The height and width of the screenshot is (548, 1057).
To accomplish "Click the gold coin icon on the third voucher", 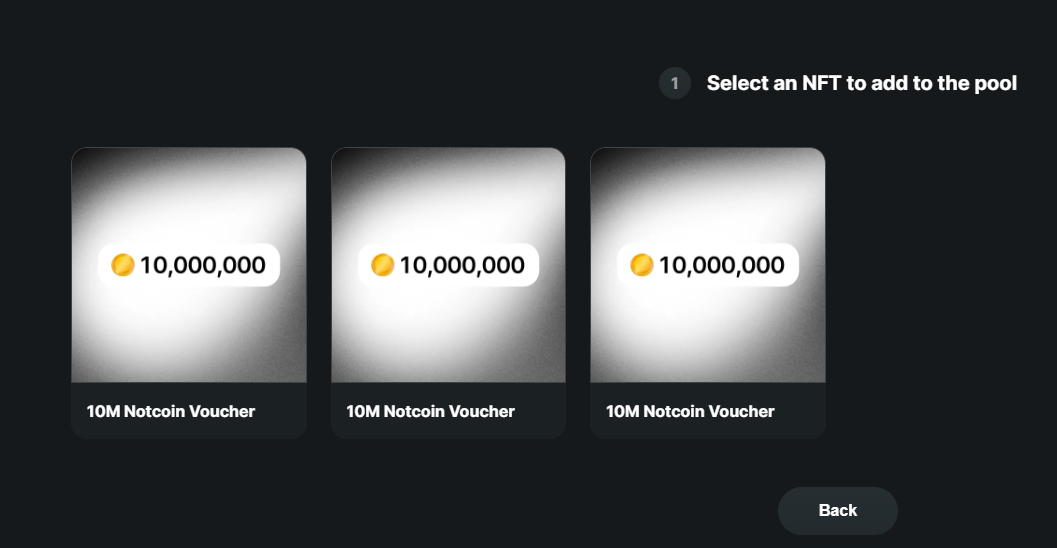I will click(642, 265).
